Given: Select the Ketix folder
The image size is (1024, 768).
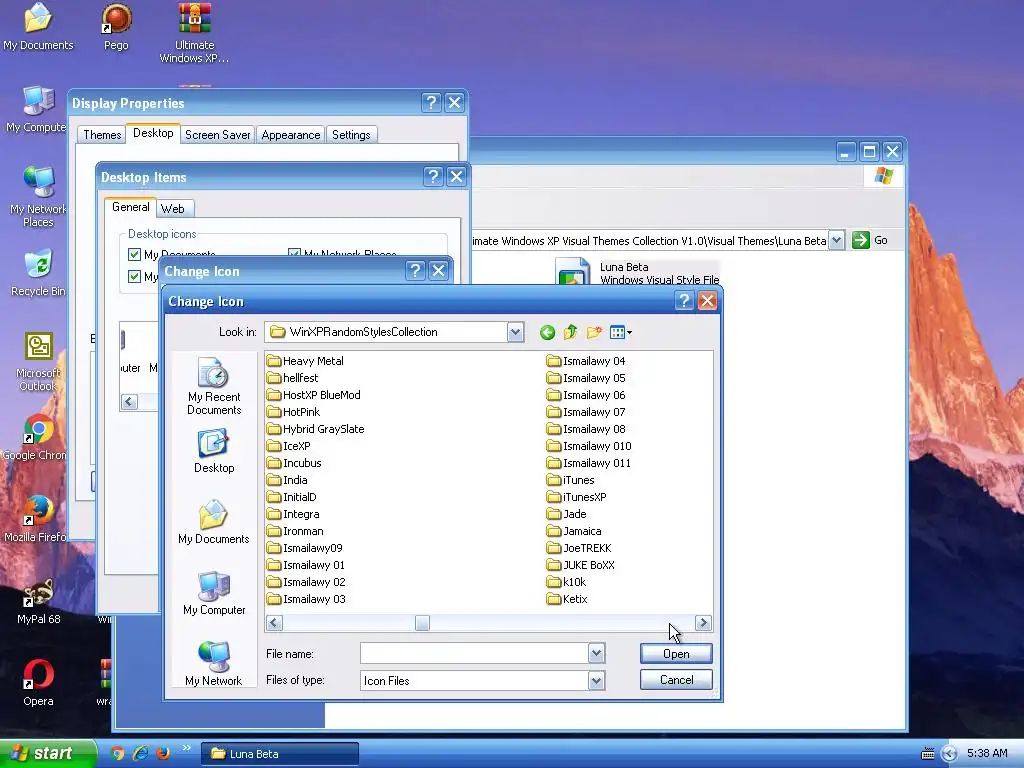Looking at the screenshot, I should (x=568, y=599).
